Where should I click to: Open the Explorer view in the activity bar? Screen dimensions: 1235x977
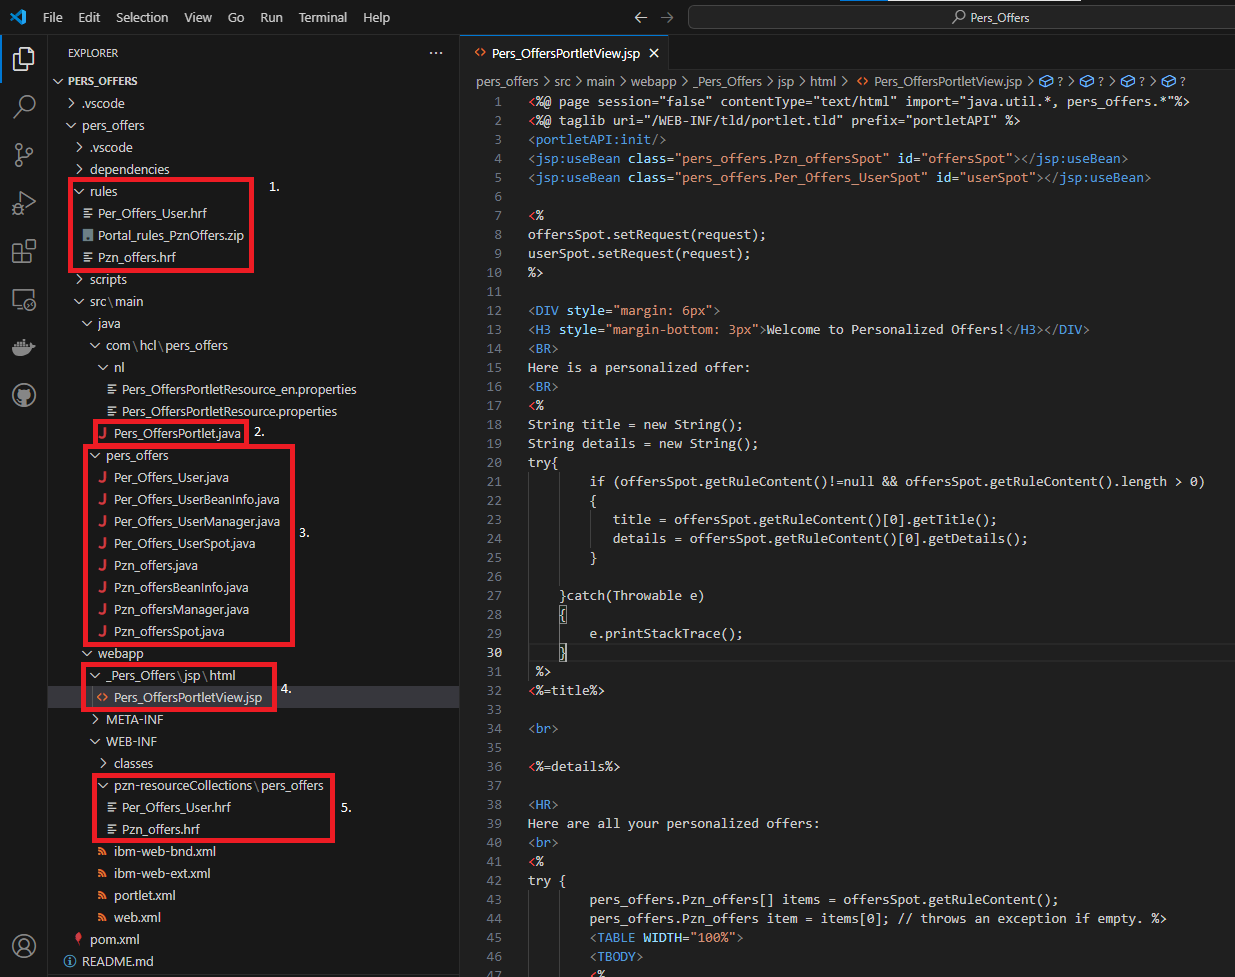(23, 58)
